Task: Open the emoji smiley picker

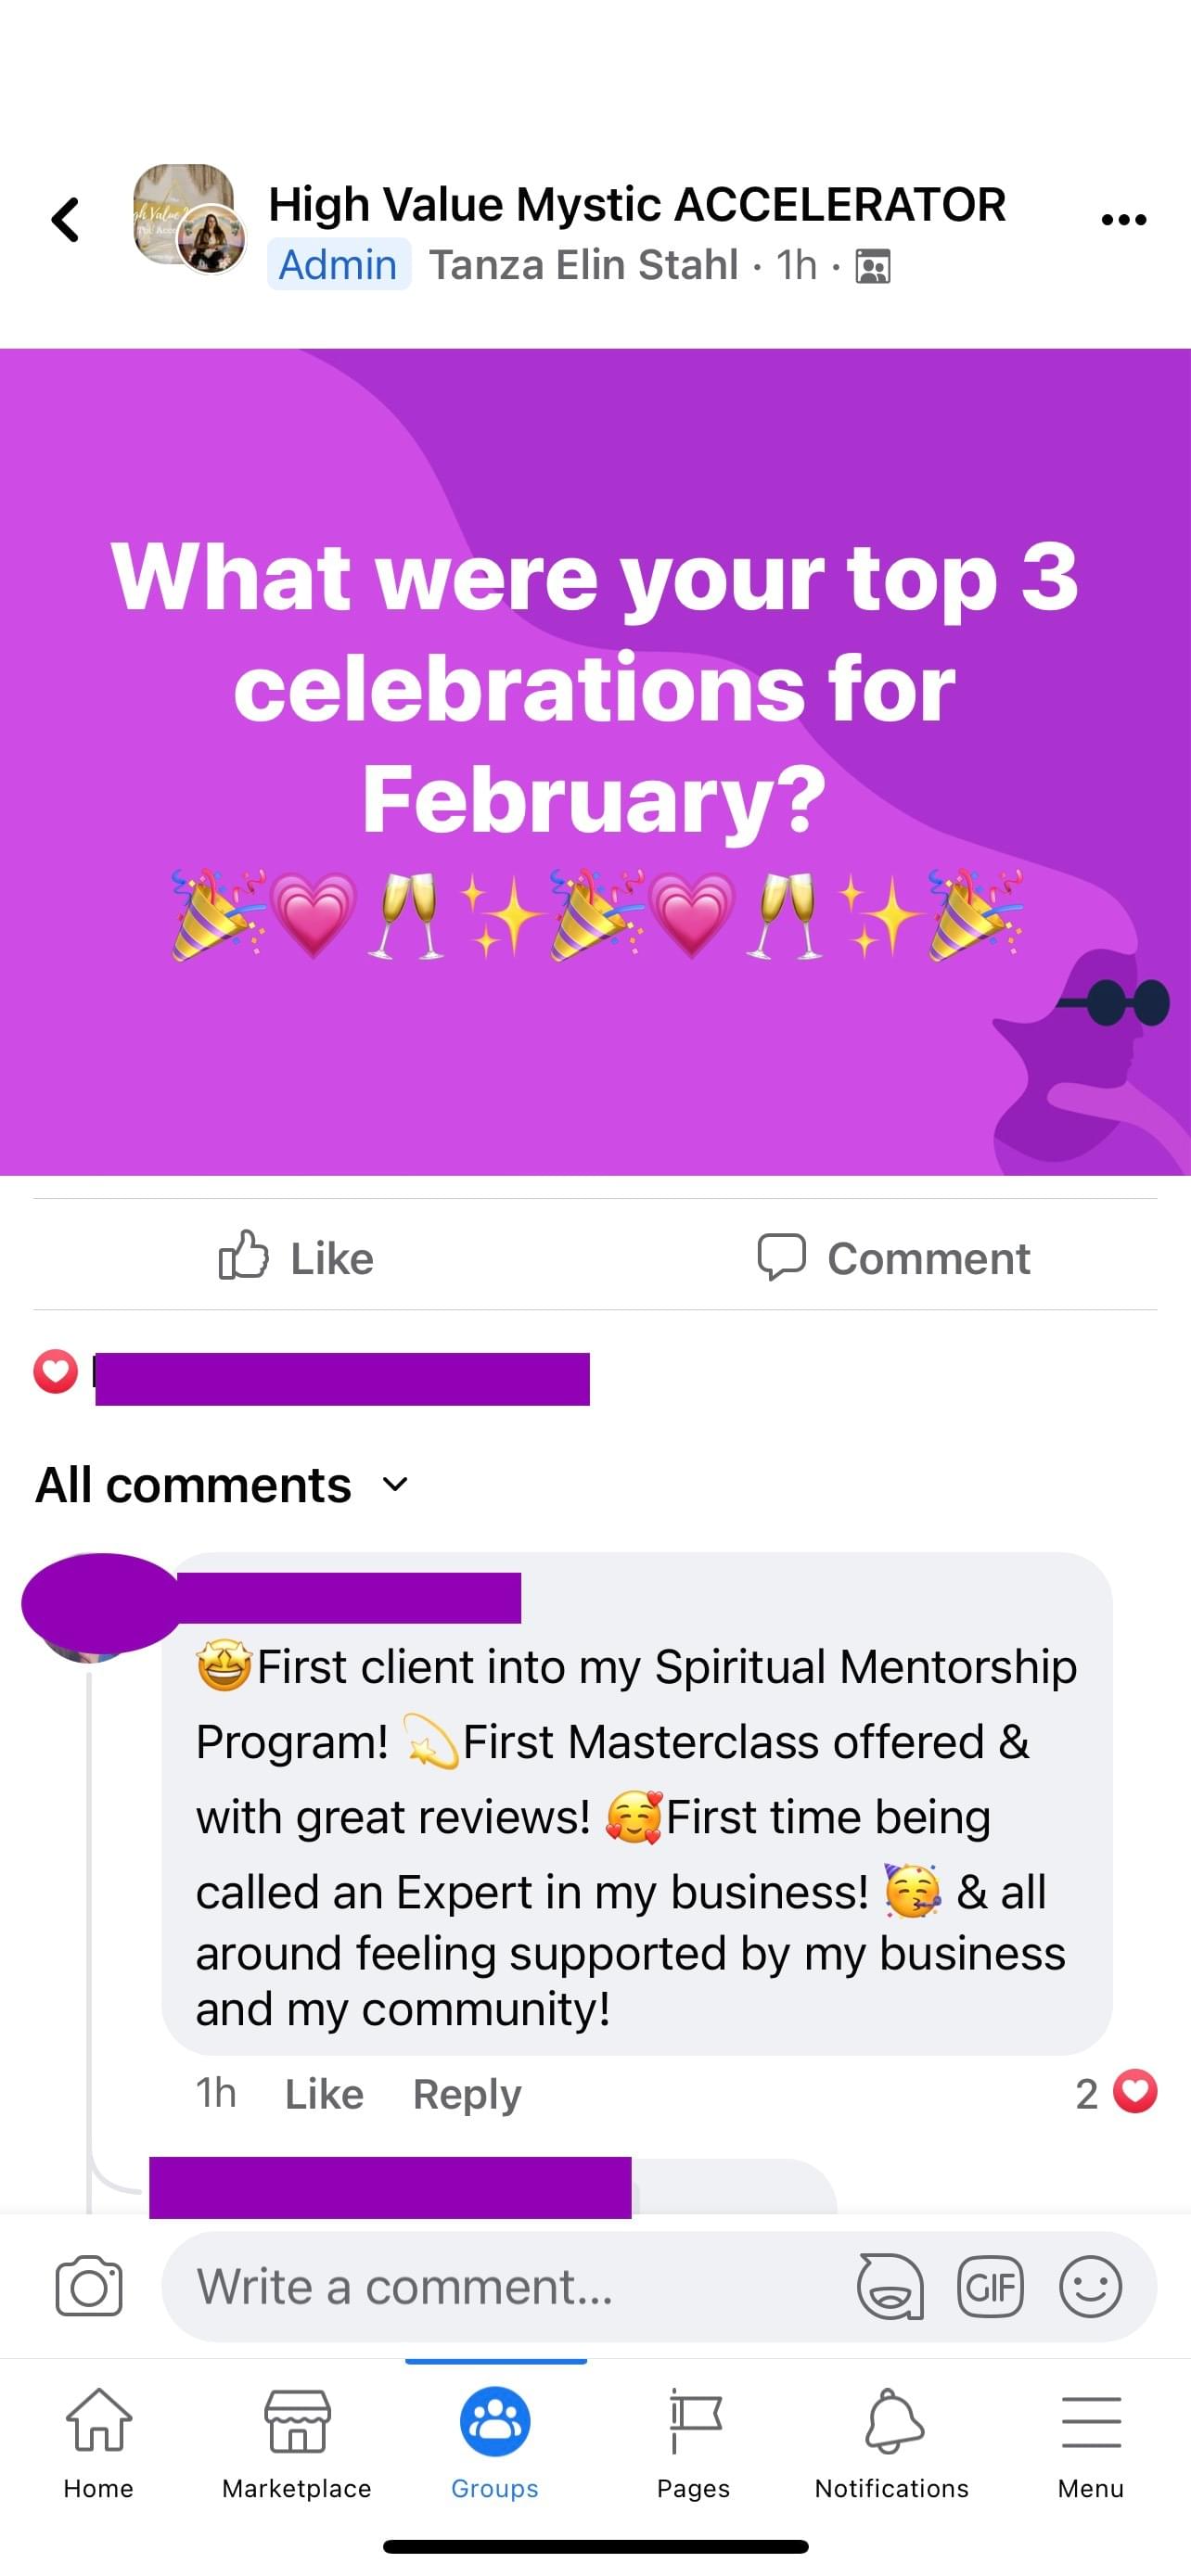Action: [x=1090, y=2286]
